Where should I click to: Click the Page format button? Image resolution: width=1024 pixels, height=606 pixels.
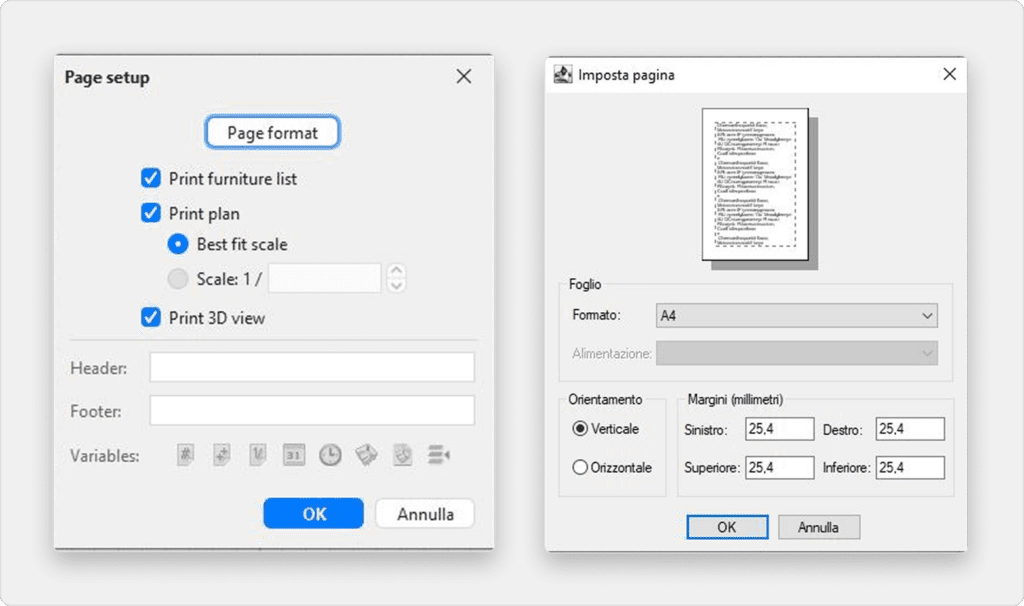click(x=272, y=132)
